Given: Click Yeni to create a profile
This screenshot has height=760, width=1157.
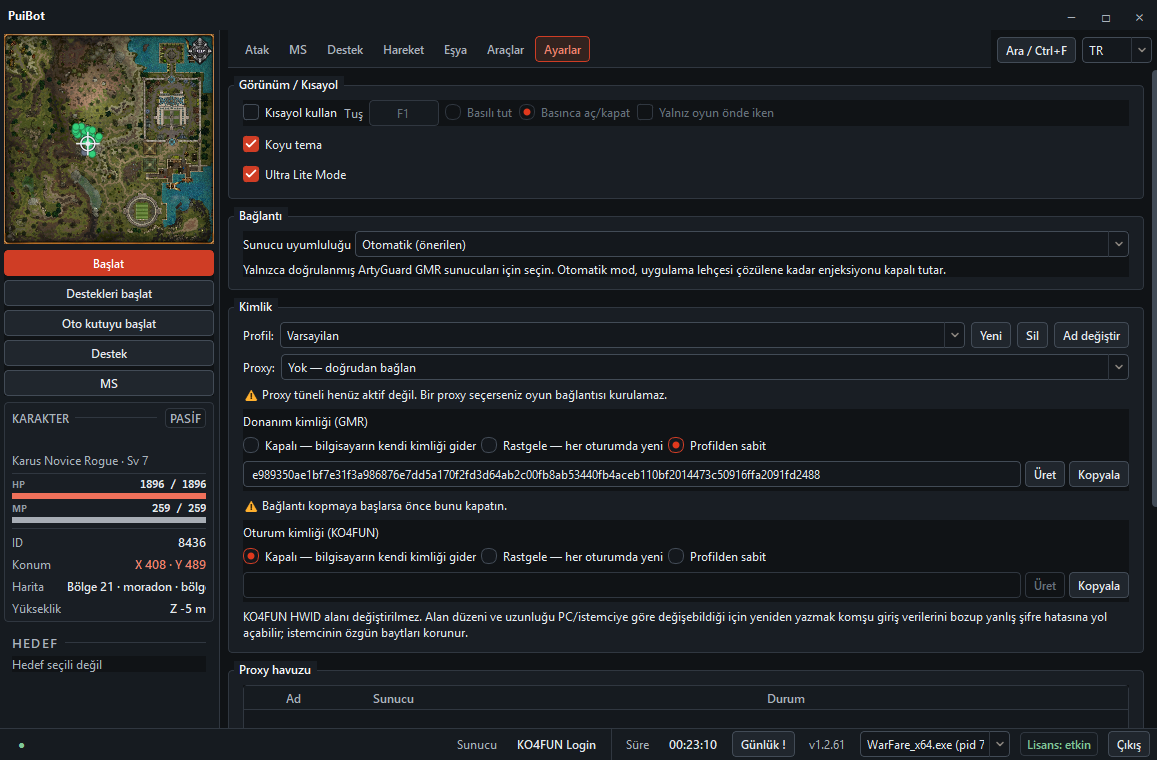Looking at the screenshot, I should [991, 336].
